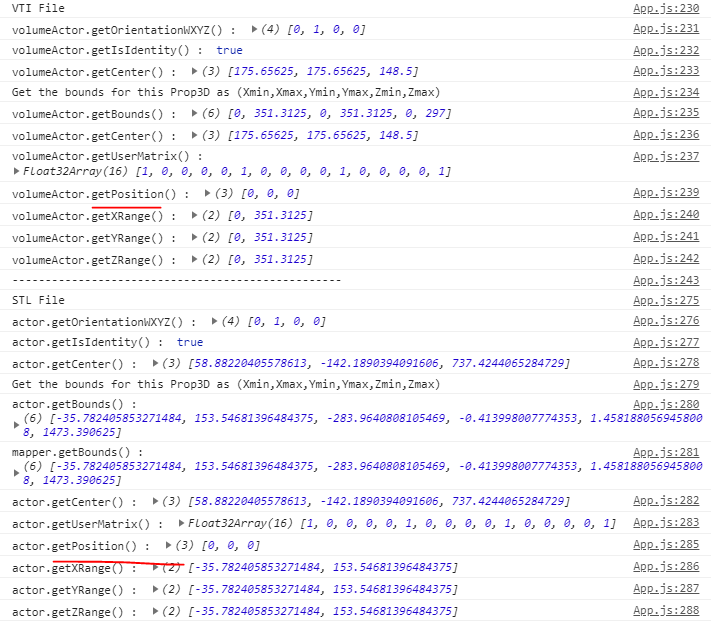711x627 pixels.
Task: Select 'true' value of volumeActor.getIsIdentity()
Action: pyautogui.click(x=229, y=50)
